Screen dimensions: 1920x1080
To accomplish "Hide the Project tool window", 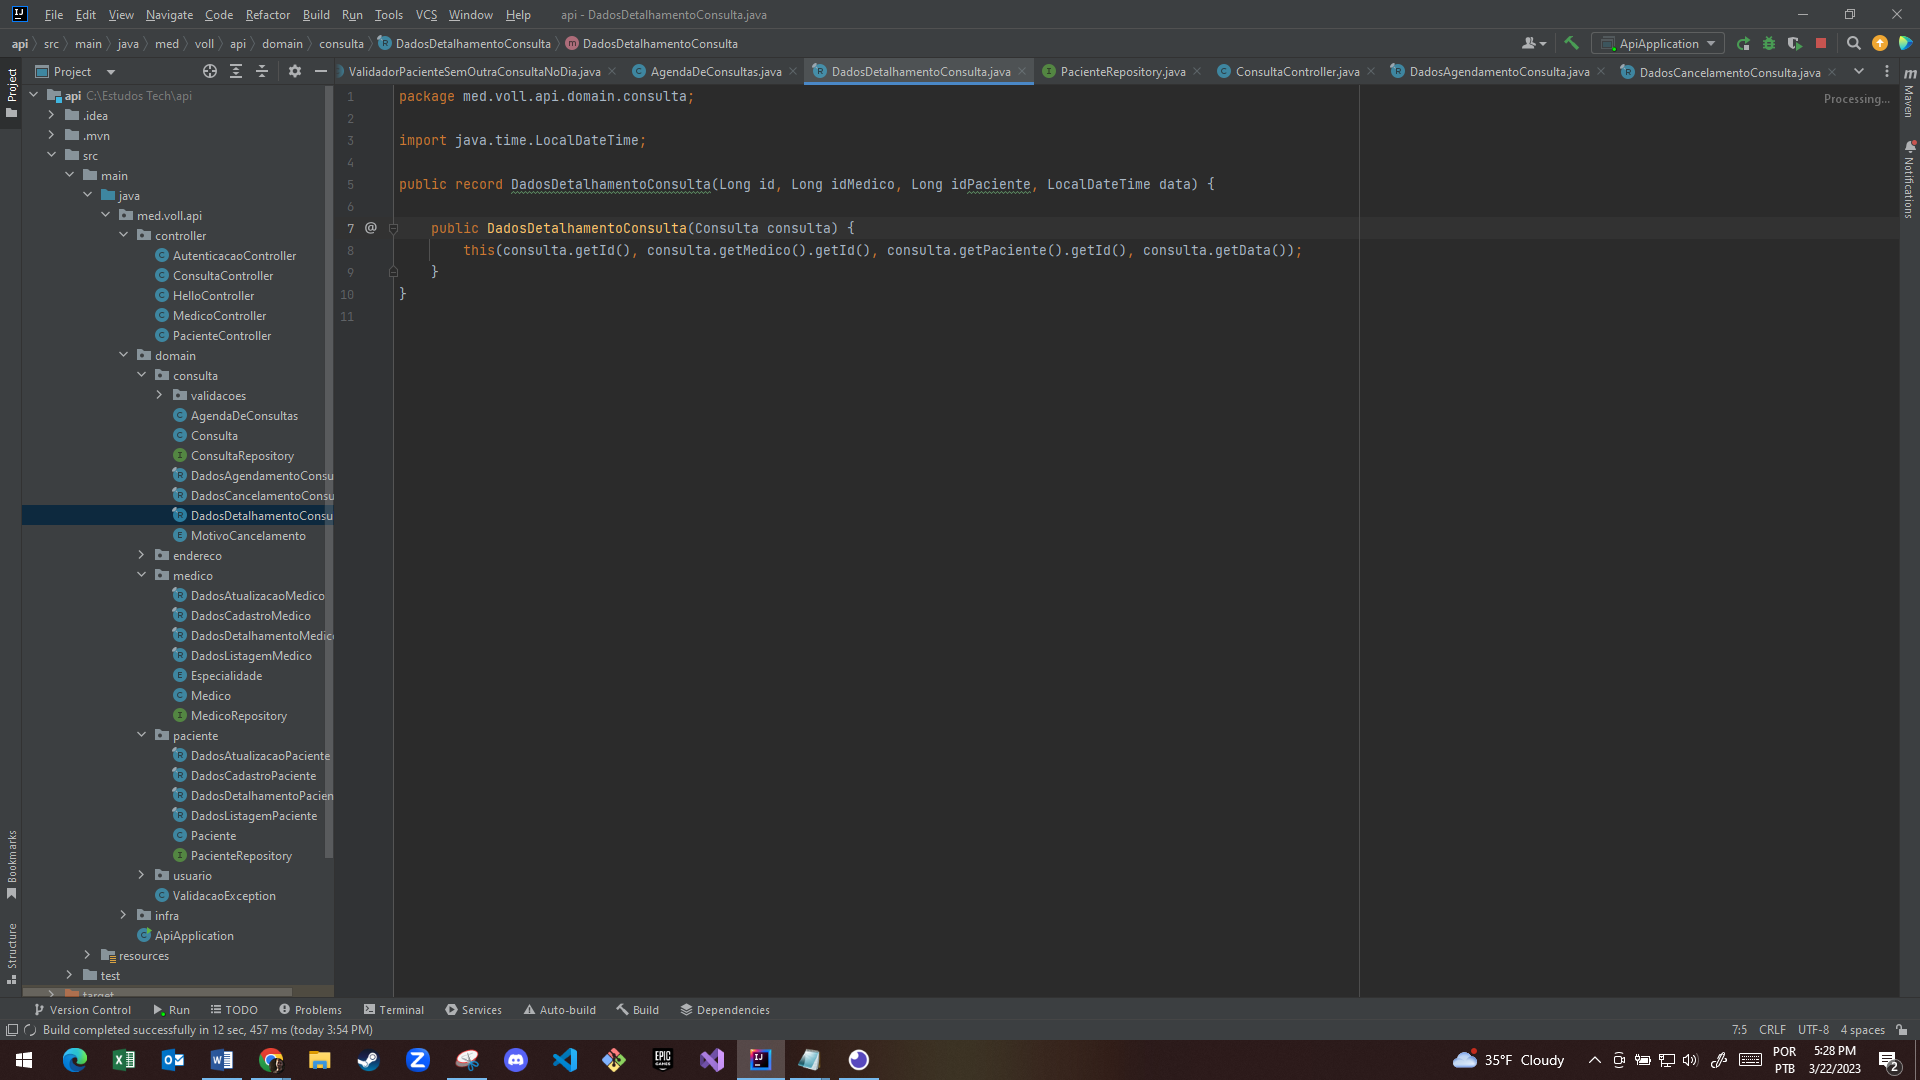I will point(321,71).
